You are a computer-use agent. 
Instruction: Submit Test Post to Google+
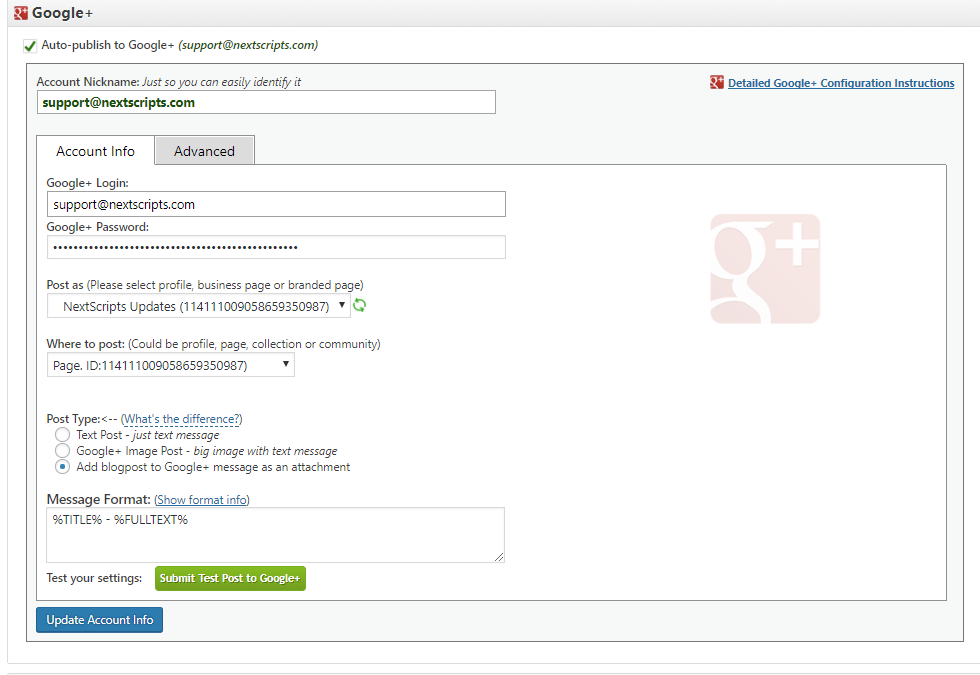click(x=230, y=578)
